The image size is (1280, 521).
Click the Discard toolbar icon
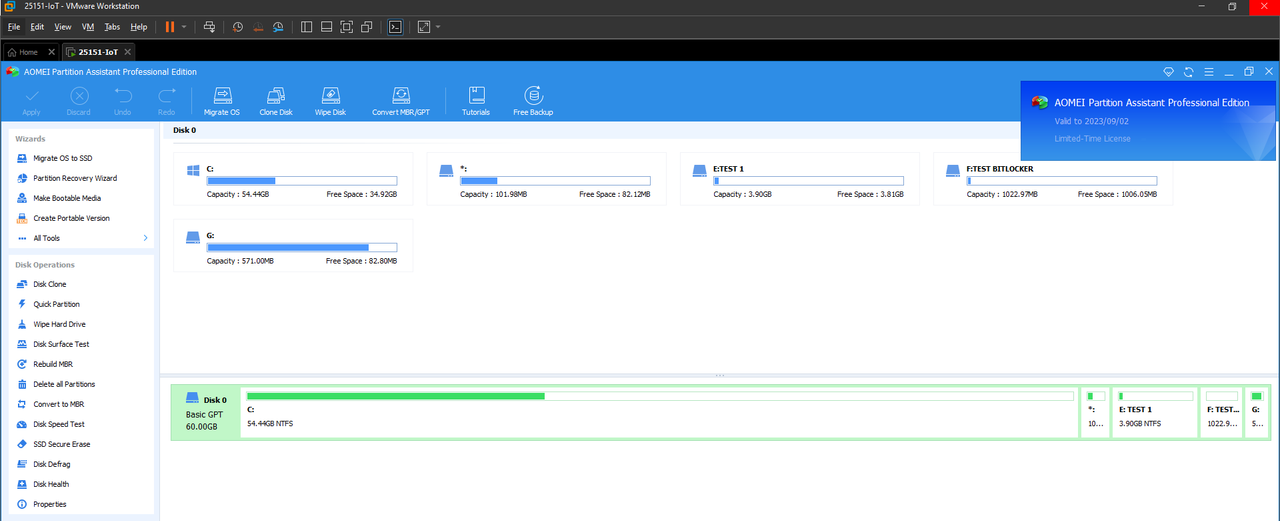[79, 100]
